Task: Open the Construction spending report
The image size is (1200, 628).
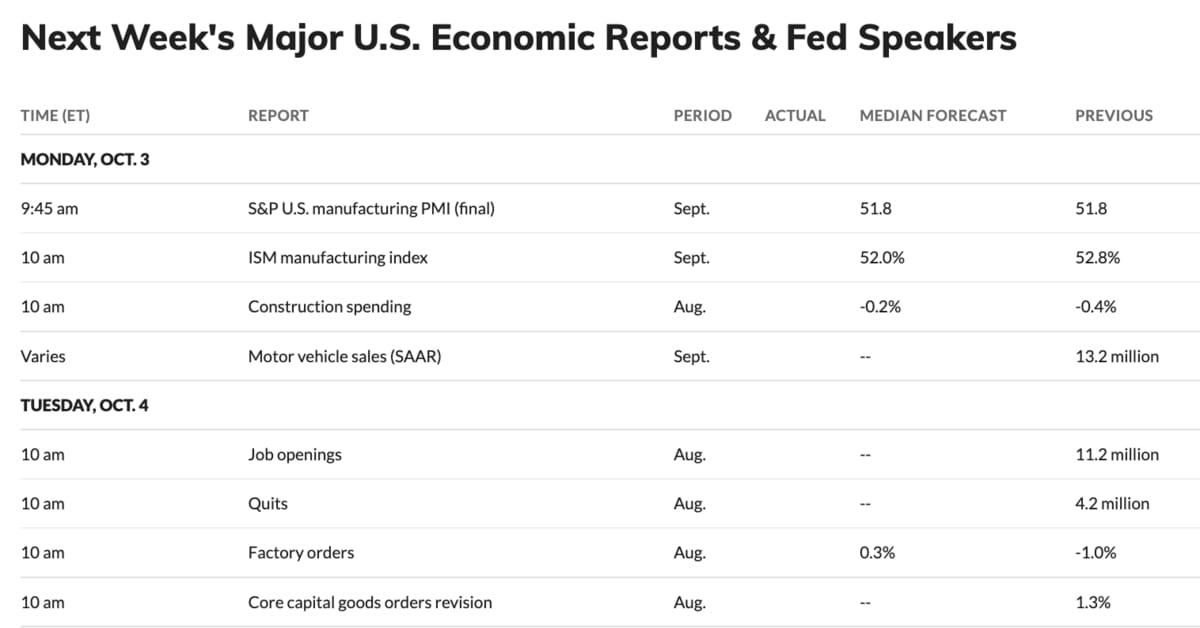Action: tap(329, 307)
